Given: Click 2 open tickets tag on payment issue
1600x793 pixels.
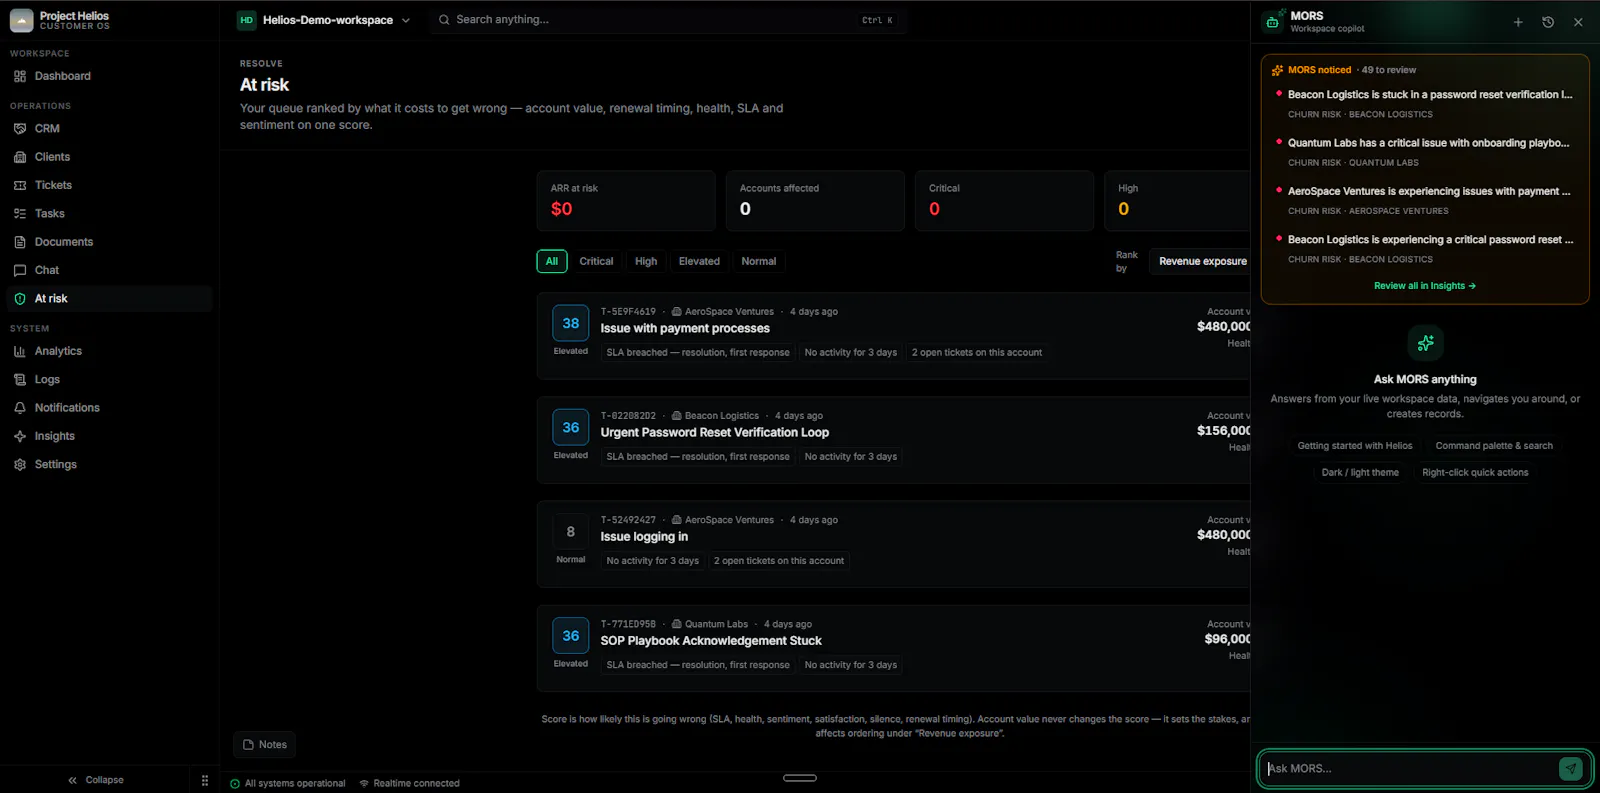Looking at the screenshot, I should (976, 352).
